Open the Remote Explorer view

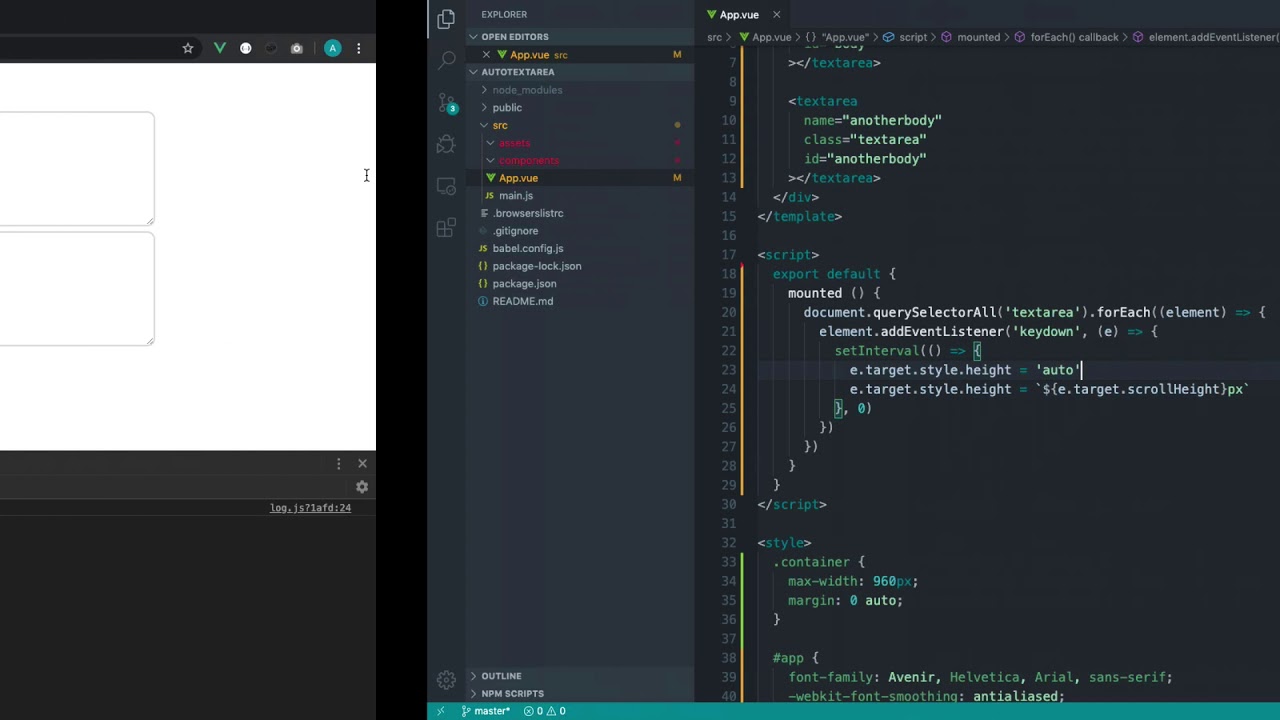pos(446,186)
